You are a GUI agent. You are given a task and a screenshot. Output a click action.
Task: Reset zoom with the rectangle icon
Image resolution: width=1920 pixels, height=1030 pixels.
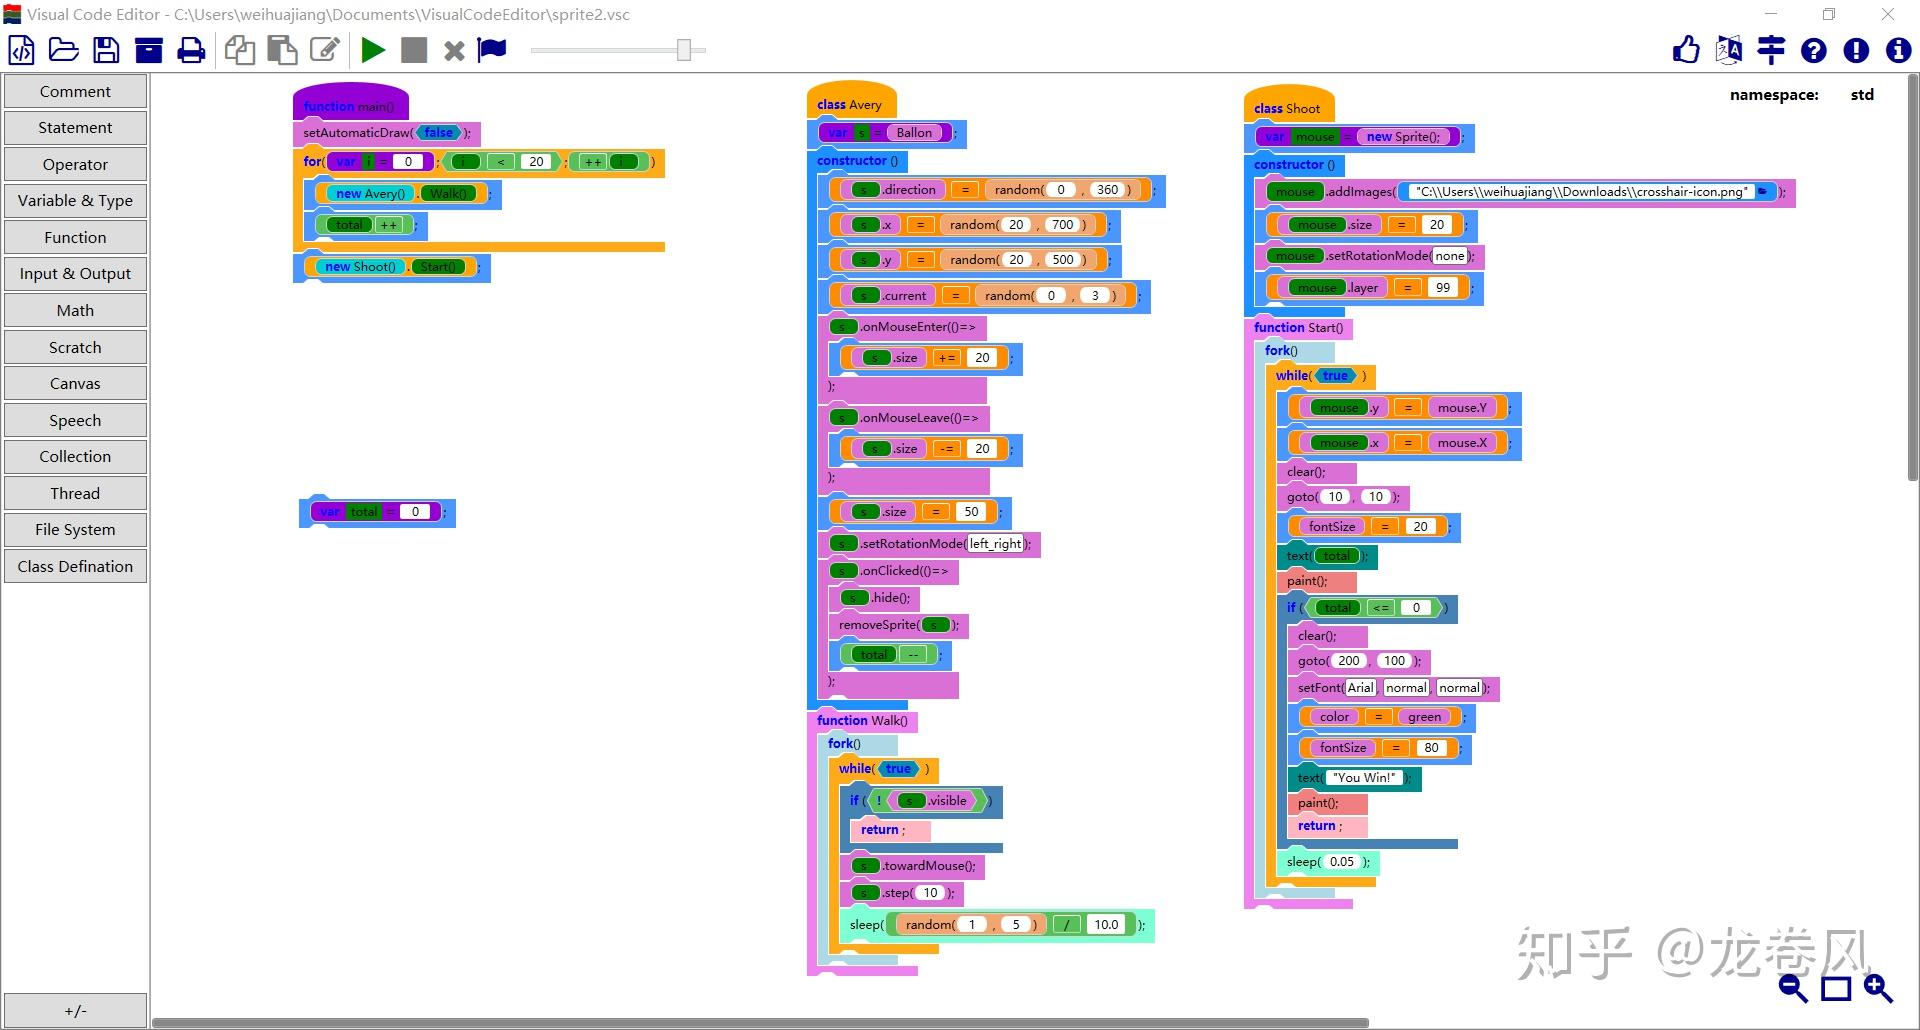[x=1836, y=989]
